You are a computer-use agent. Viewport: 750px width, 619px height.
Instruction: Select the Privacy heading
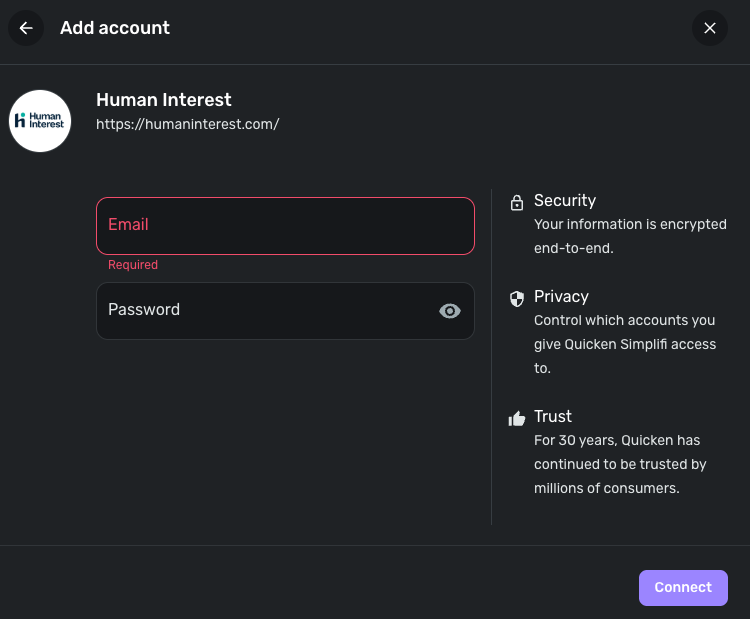click(x=561, y=296)
